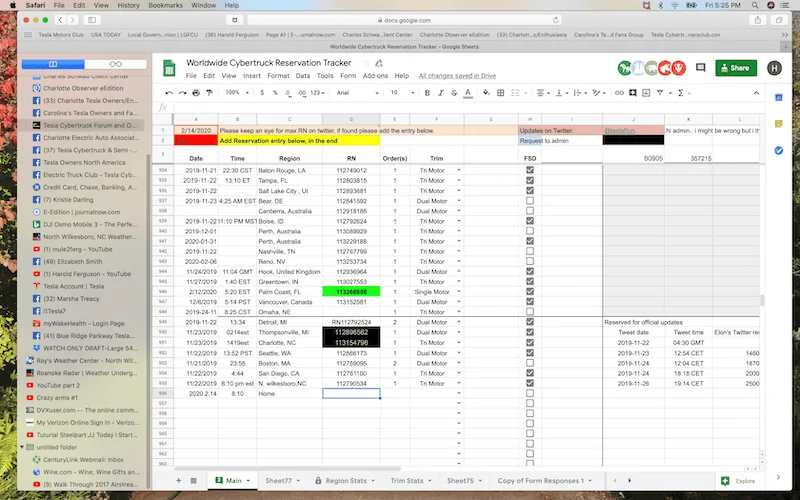800x500 pixels.
Task: Show the Safari sidebar toggle icon
Action: [92, 20]
